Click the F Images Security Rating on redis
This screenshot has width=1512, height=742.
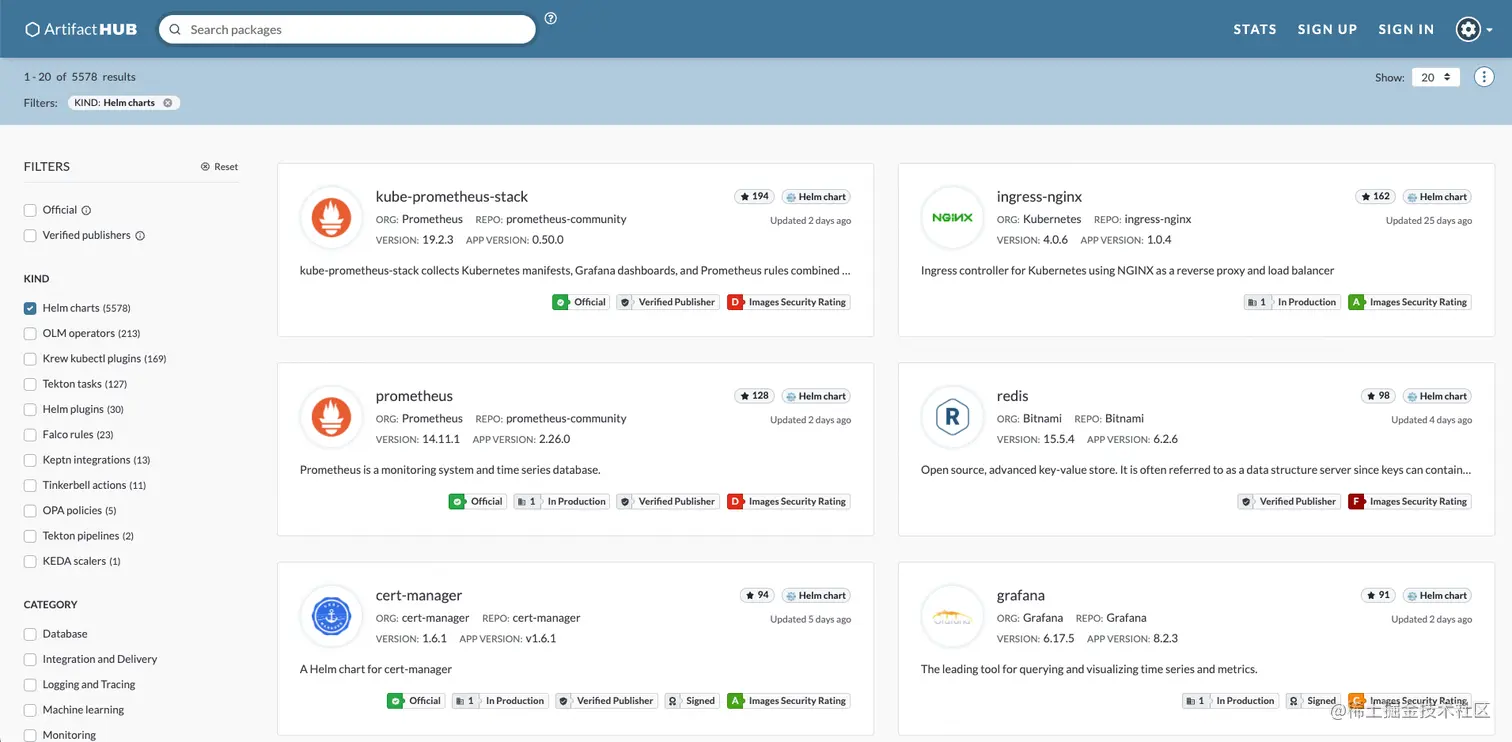[x=1409, y=502]
